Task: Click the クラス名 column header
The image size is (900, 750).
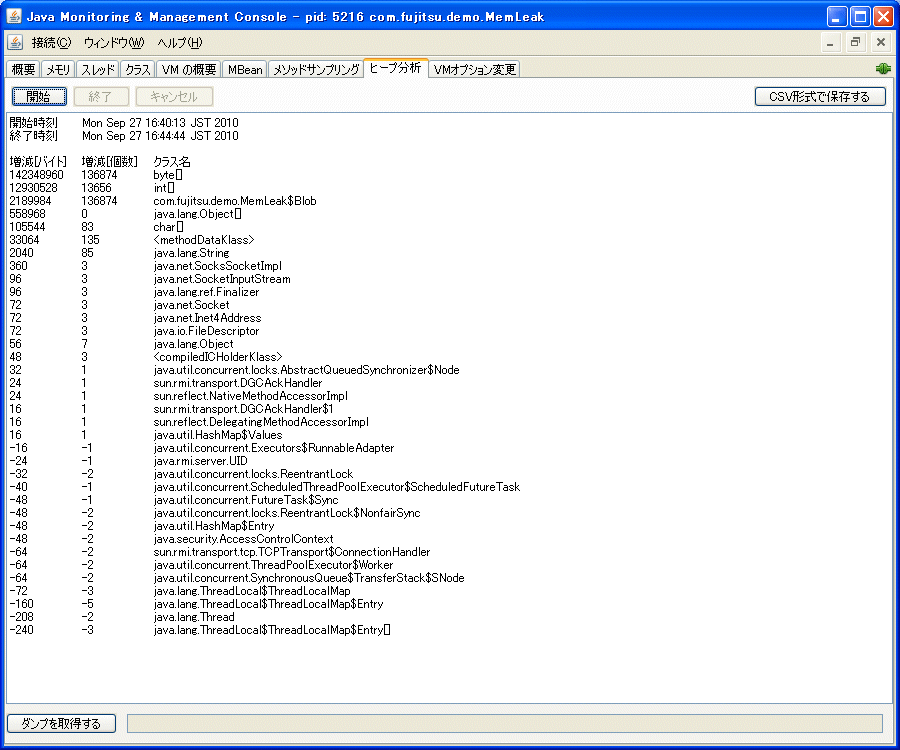Action: 172,162
